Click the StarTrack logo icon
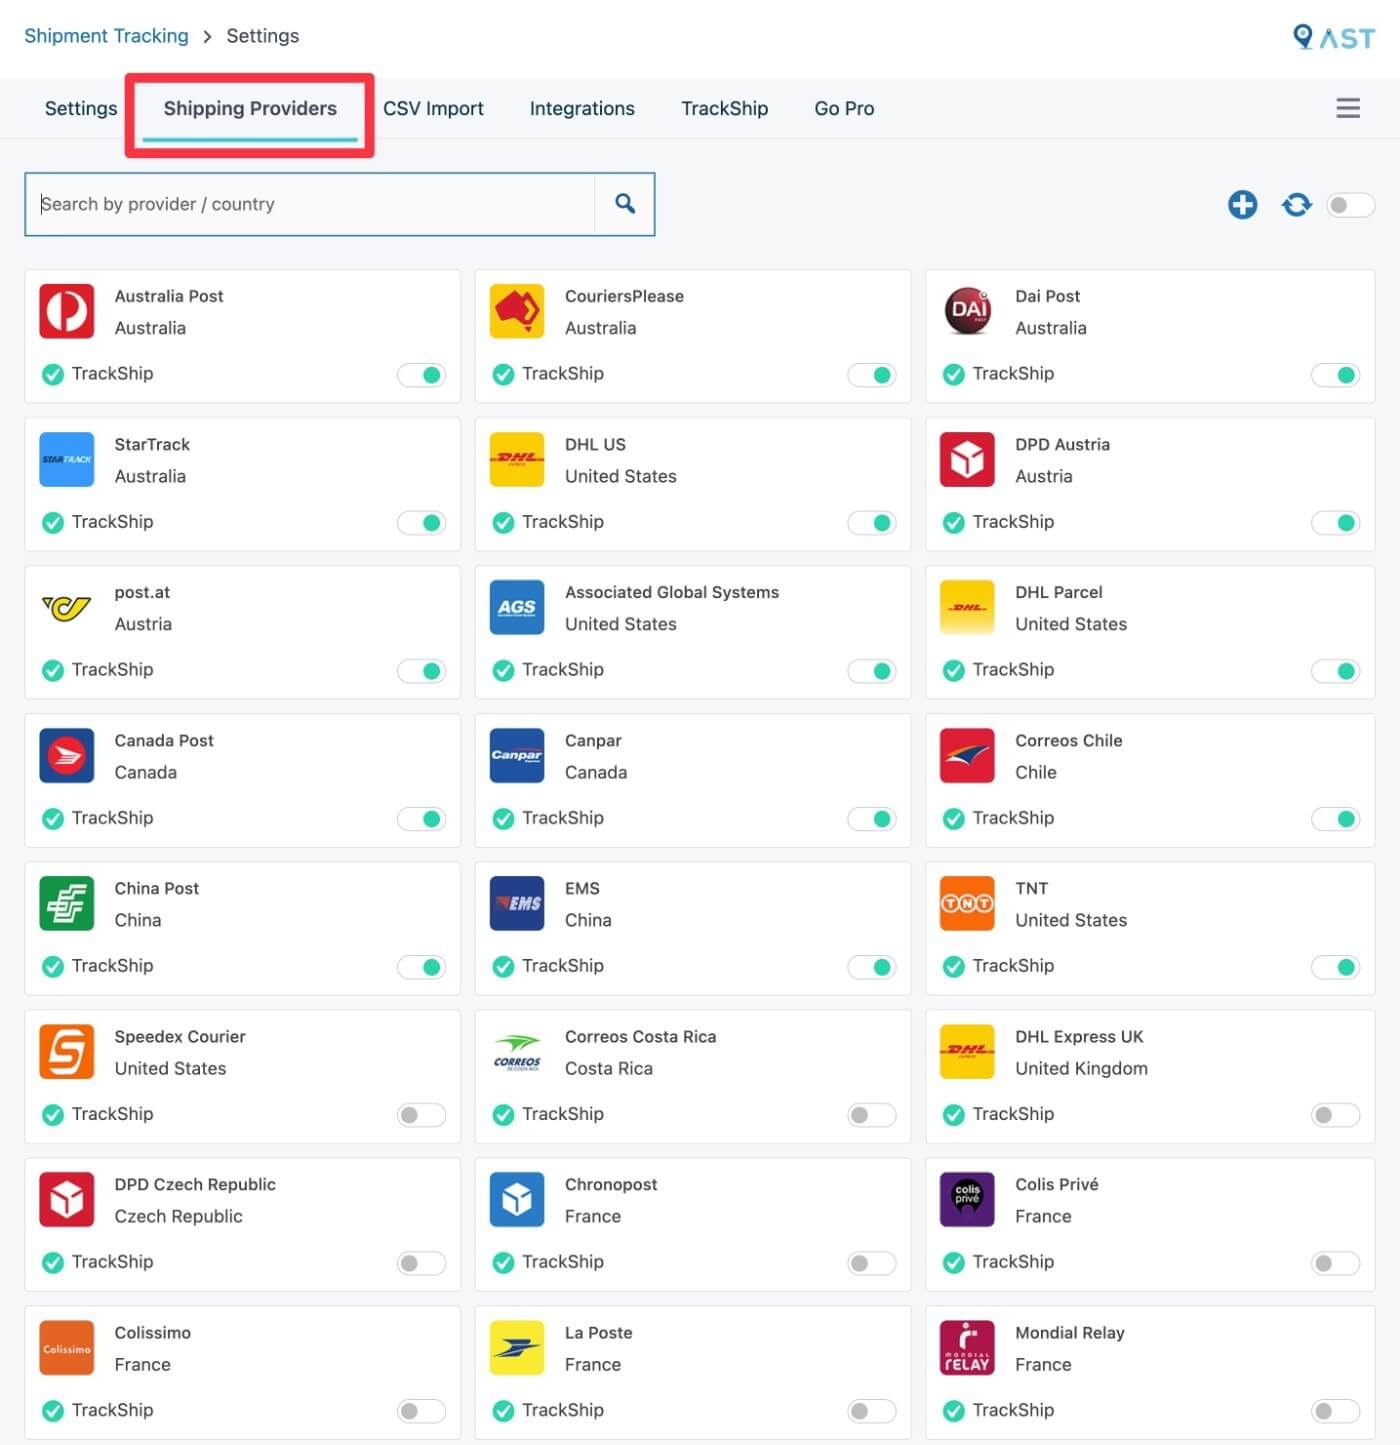1400x1445 pixels. pos(66,459)
